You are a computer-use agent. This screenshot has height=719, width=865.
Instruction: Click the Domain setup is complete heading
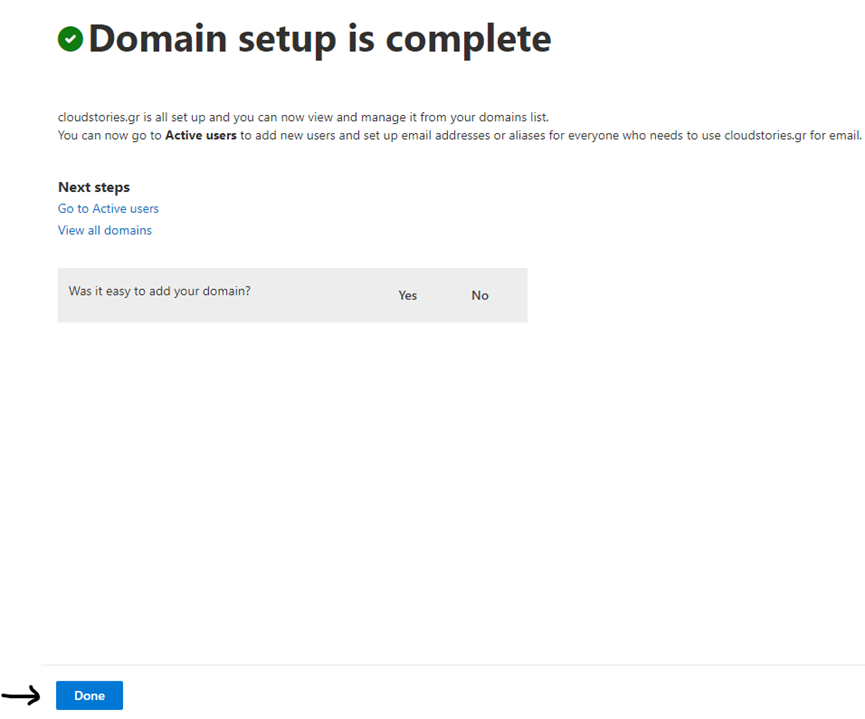319,39
